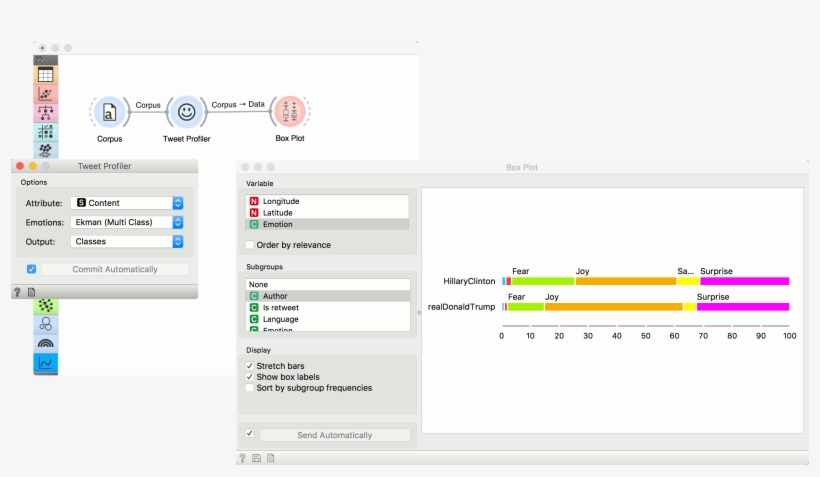Open Tweet Profiler help question mark
Image resolution: width=820 pixels, height=477 pixels.
tap(17, 292)
